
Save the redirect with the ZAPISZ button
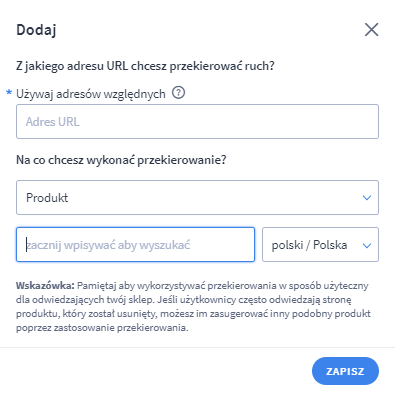(x=345, y=371)
